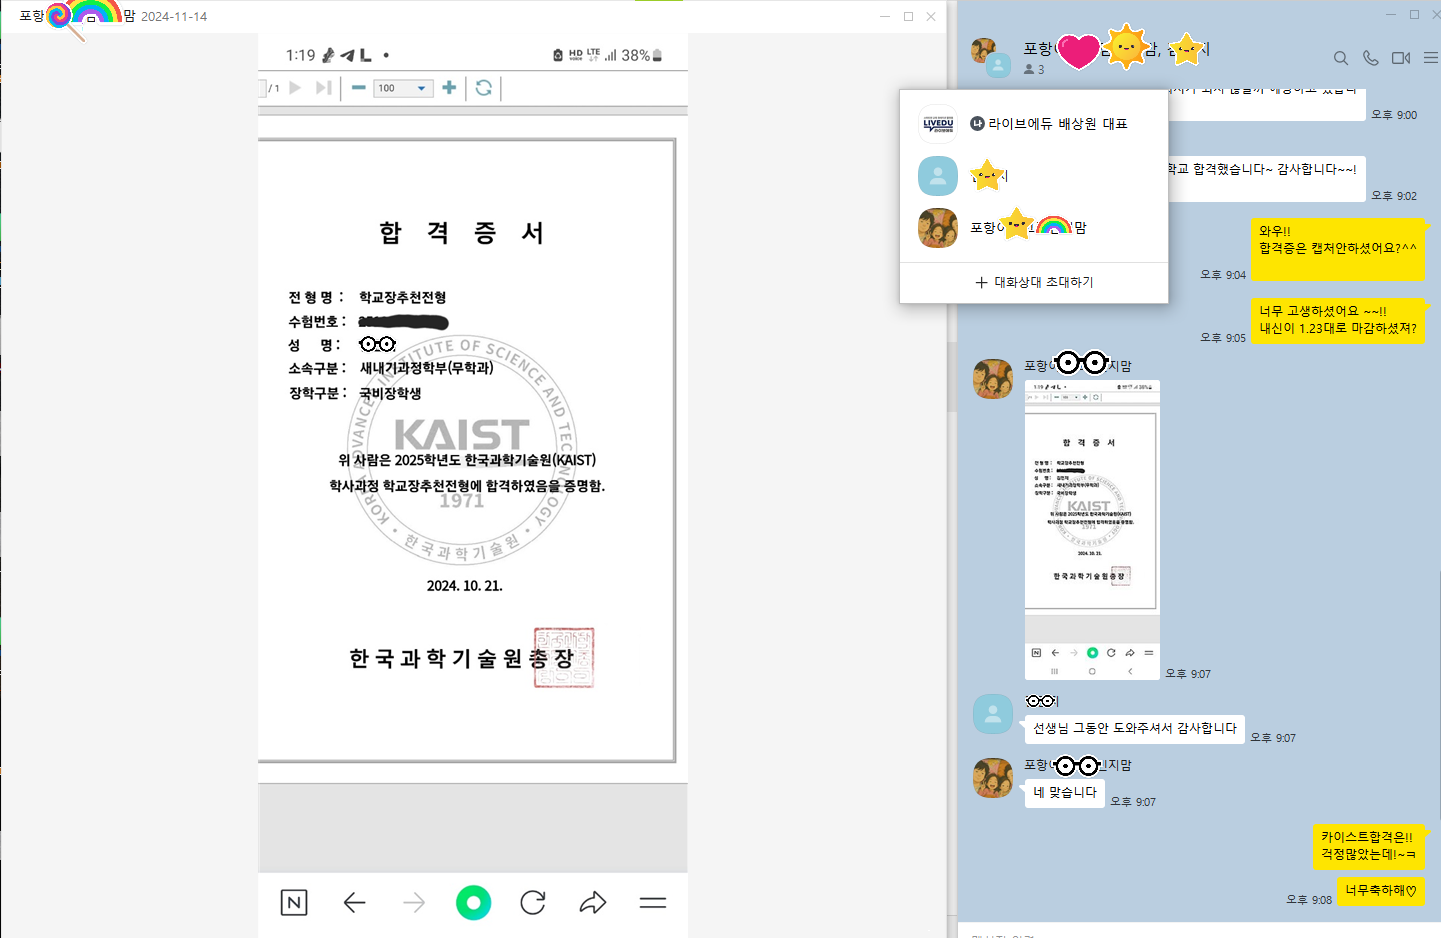This screenshot has height=938, width=1441.
Task: Jump to the last page in viewer
Action: (323, 88)
